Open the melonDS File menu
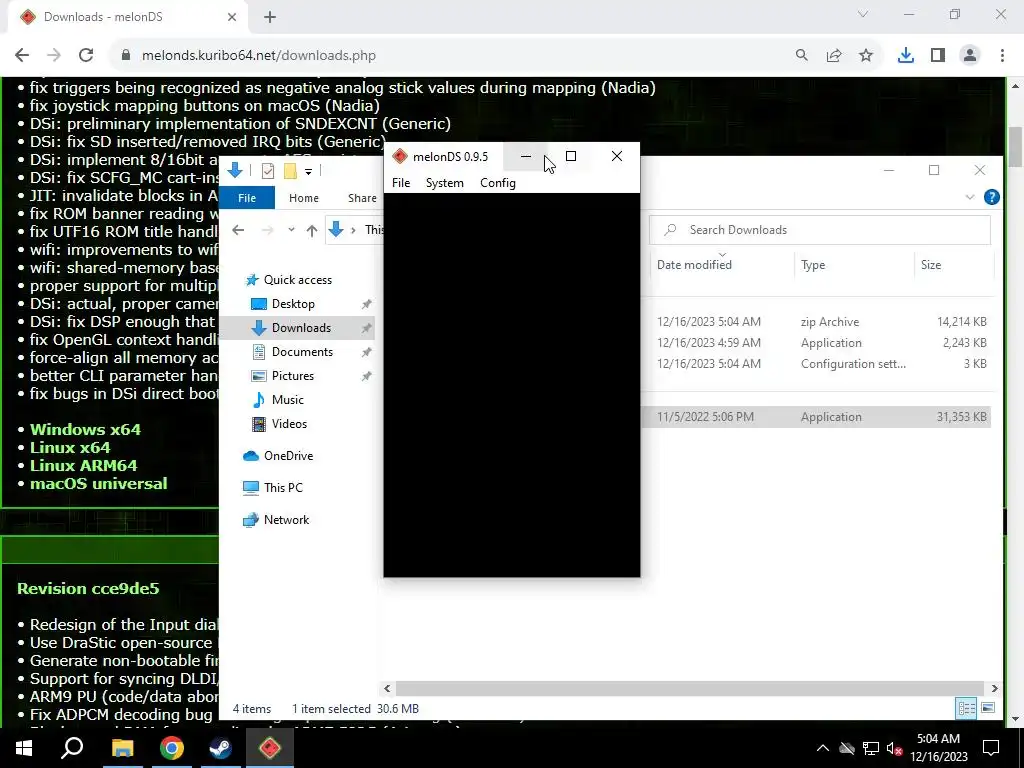1024x768 pixels. coord(401,183)
